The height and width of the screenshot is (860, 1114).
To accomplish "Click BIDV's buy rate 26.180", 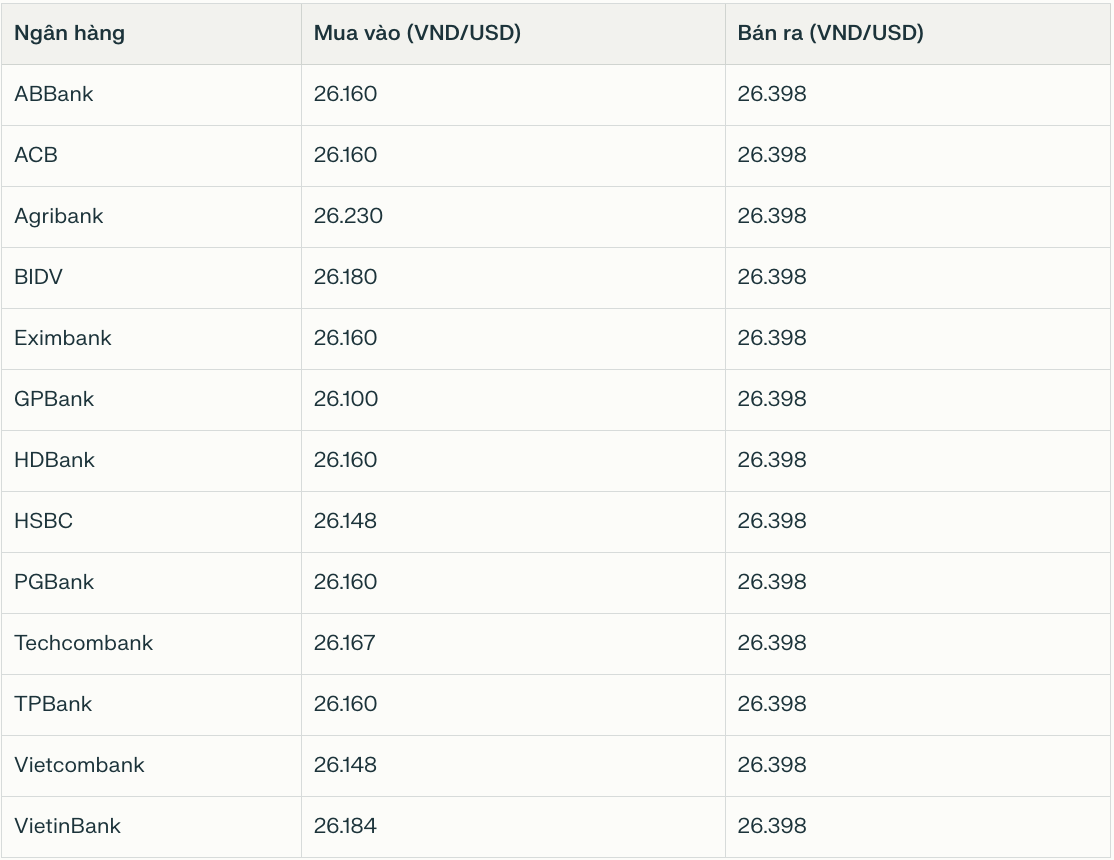I will point(346,277).
